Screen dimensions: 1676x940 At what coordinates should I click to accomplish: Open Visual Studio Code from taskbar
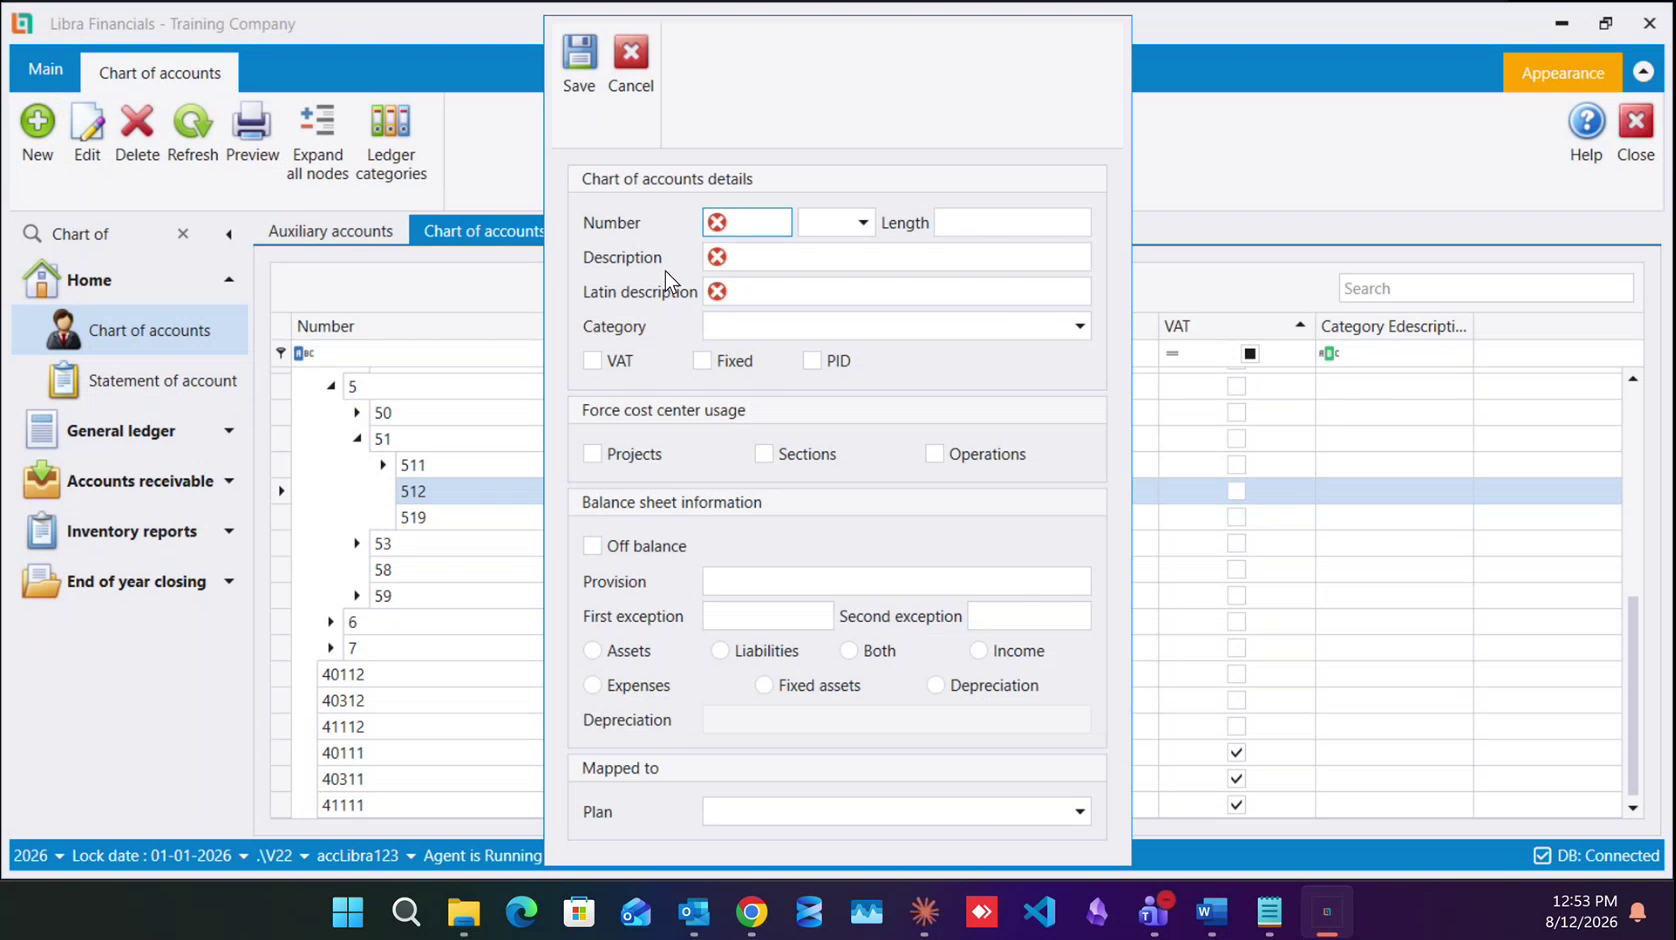(1039, 912)
